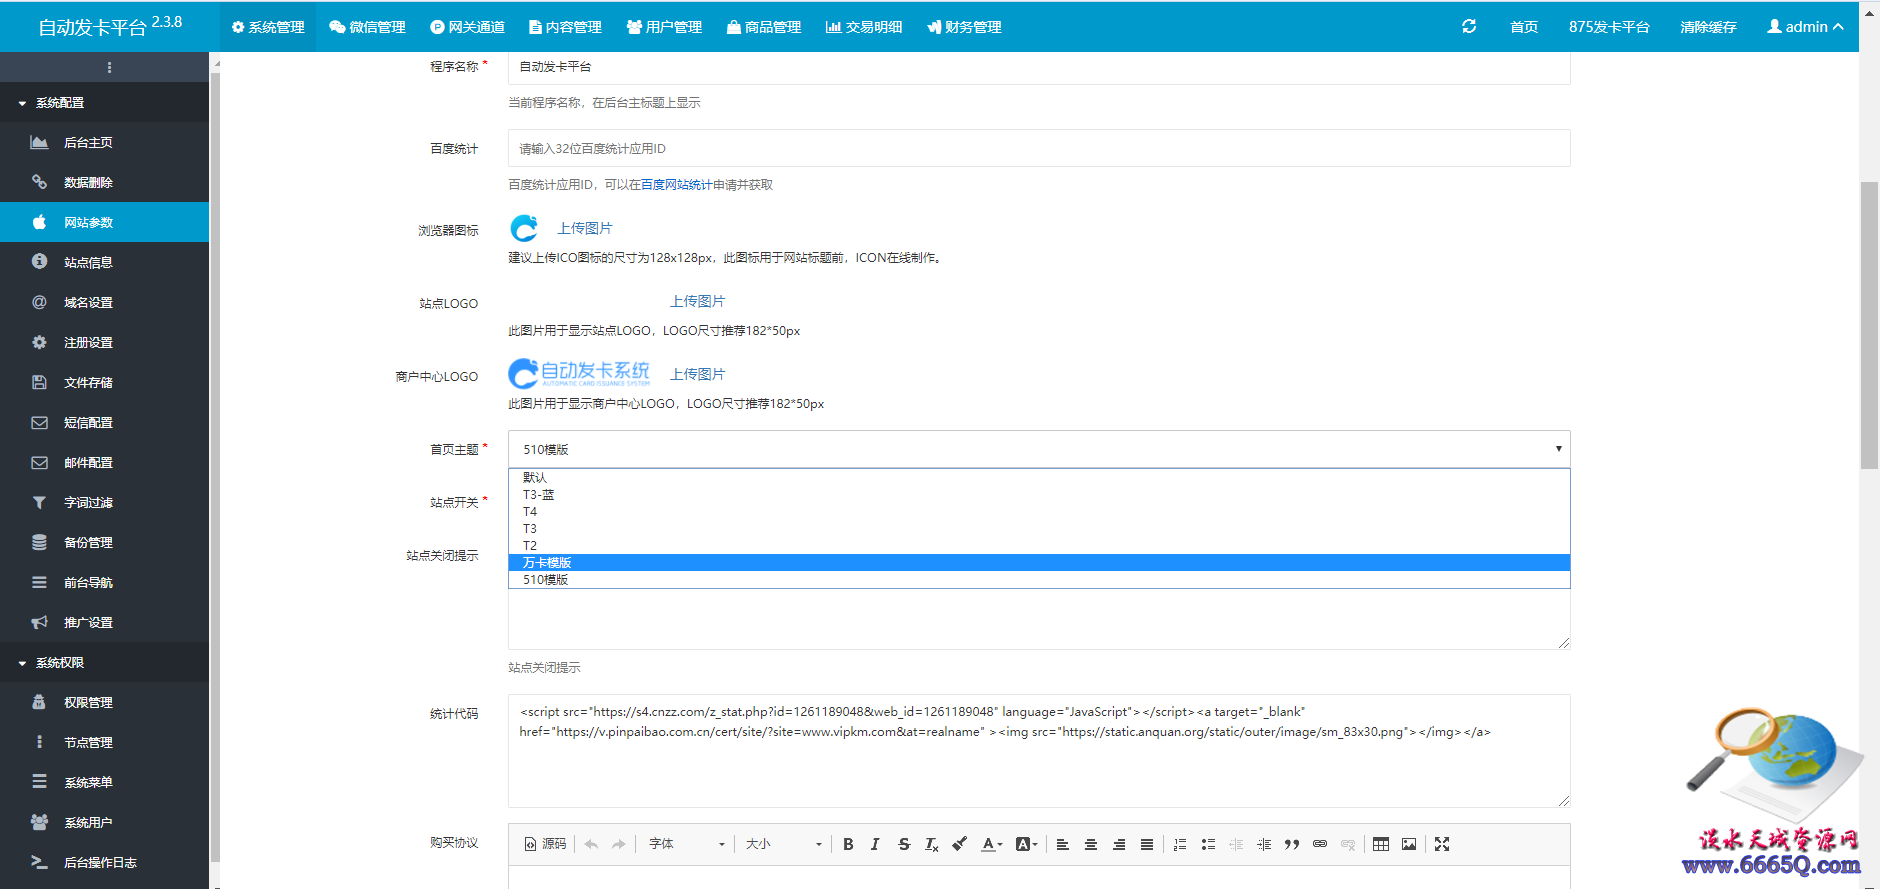Image resolution: width=1880 pixels, height=889 pixels.
Task: Open 文件存储 in sidebar
Action: click(104, 382)
